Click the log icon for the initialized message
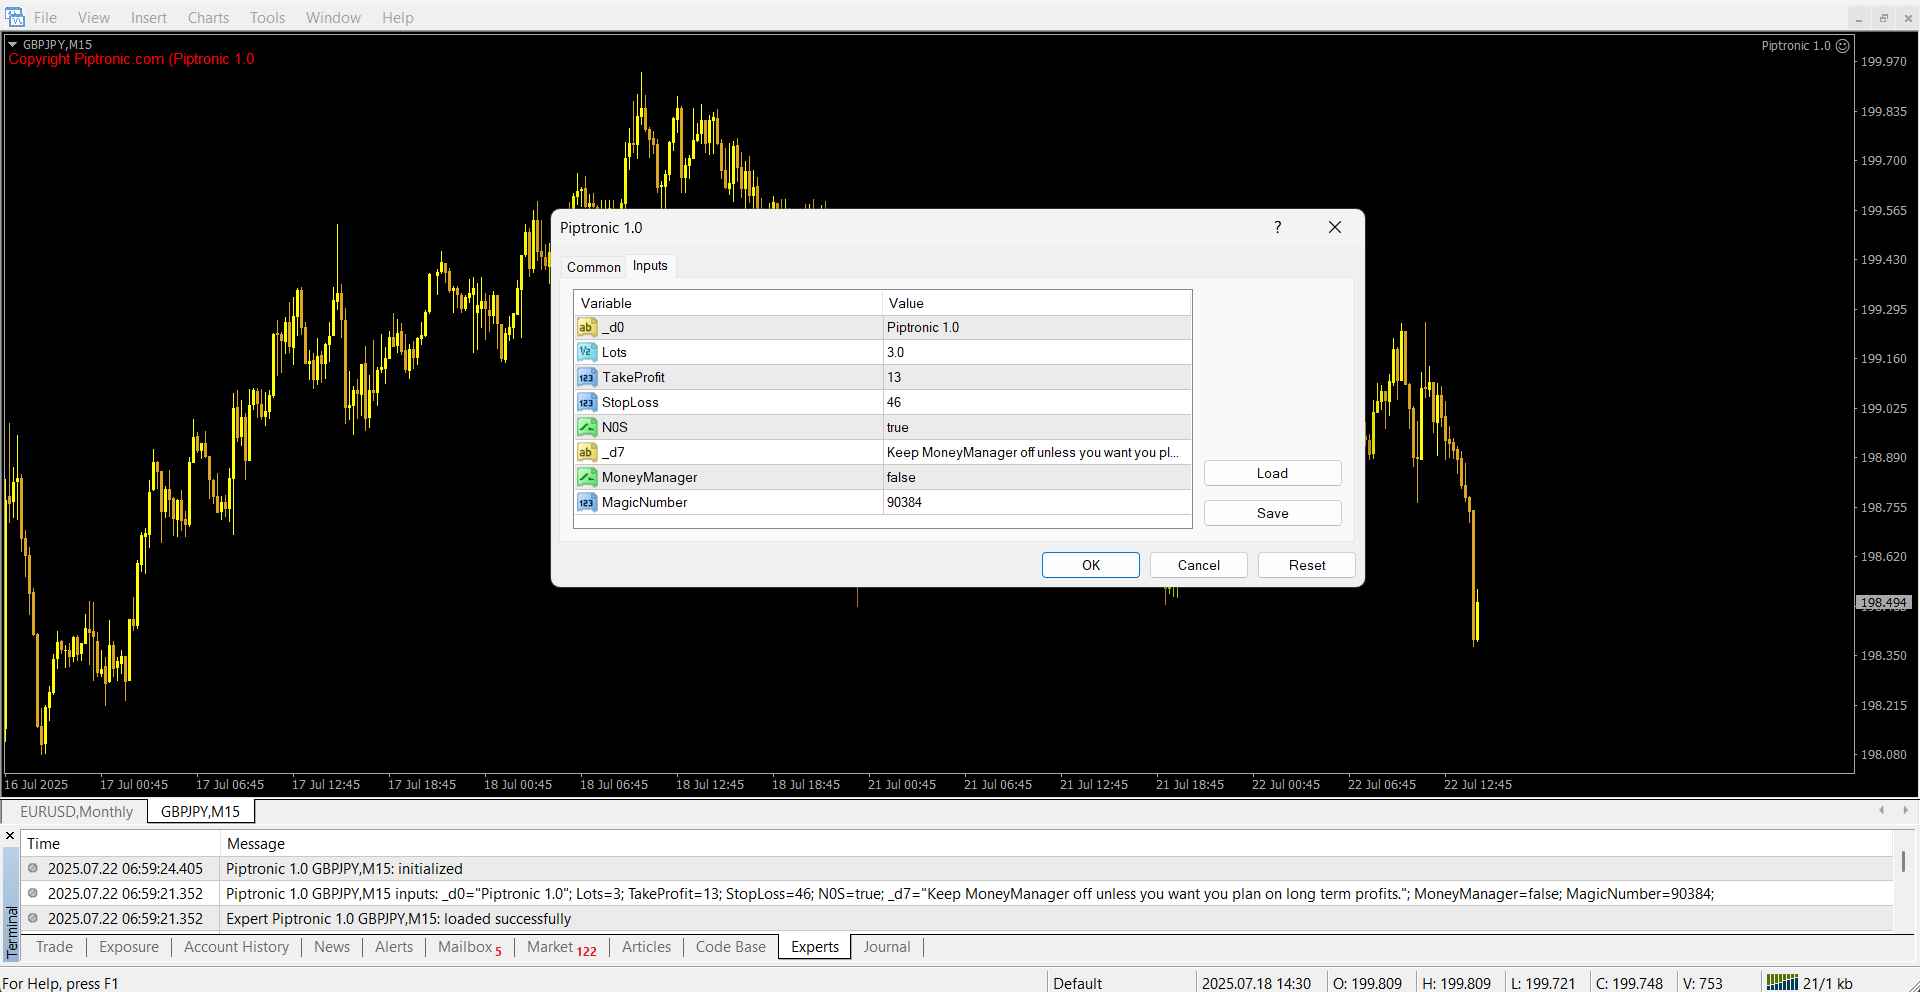Viewport: 1920px width, 992px height. pos(33,868)
